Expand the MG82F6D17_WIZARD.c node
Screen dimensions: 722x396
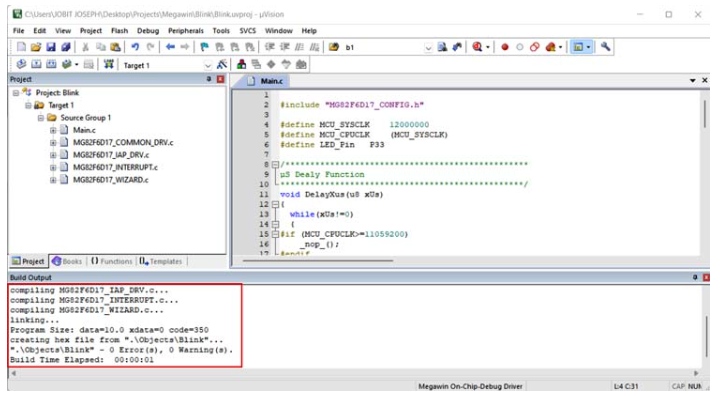(x=53, y=180)
